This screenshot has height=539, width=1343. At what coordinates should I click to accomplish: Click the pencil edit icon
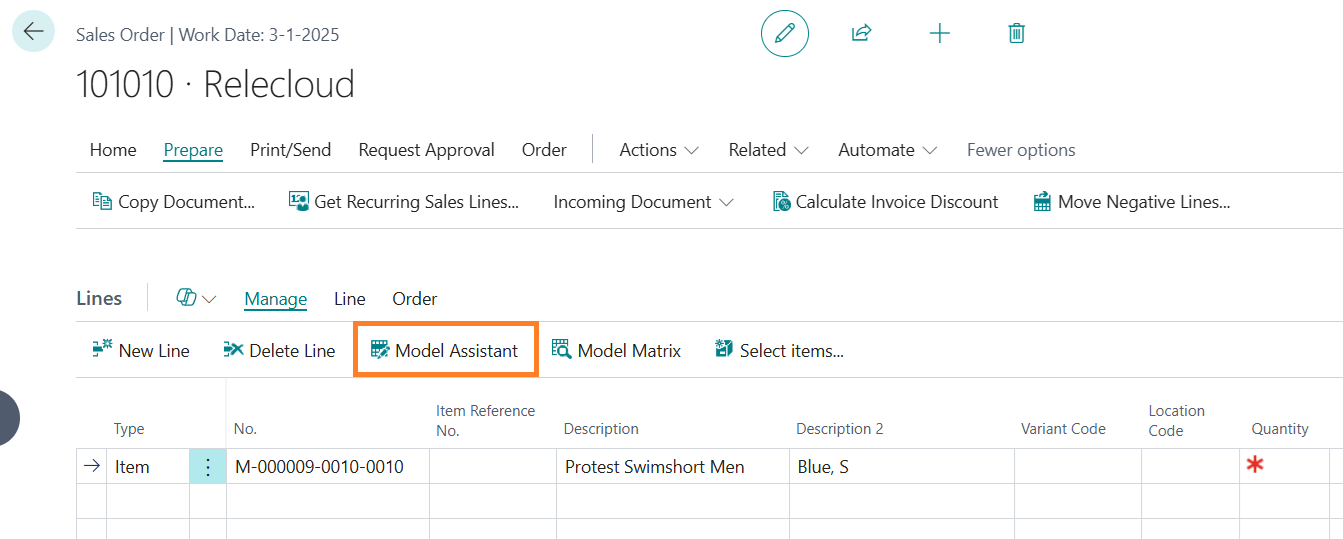(784, 33)
